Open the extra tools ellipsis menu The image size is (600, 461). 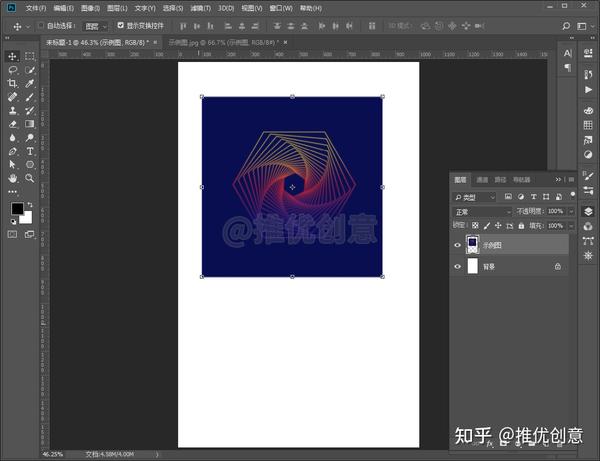[x=12, y=192]
